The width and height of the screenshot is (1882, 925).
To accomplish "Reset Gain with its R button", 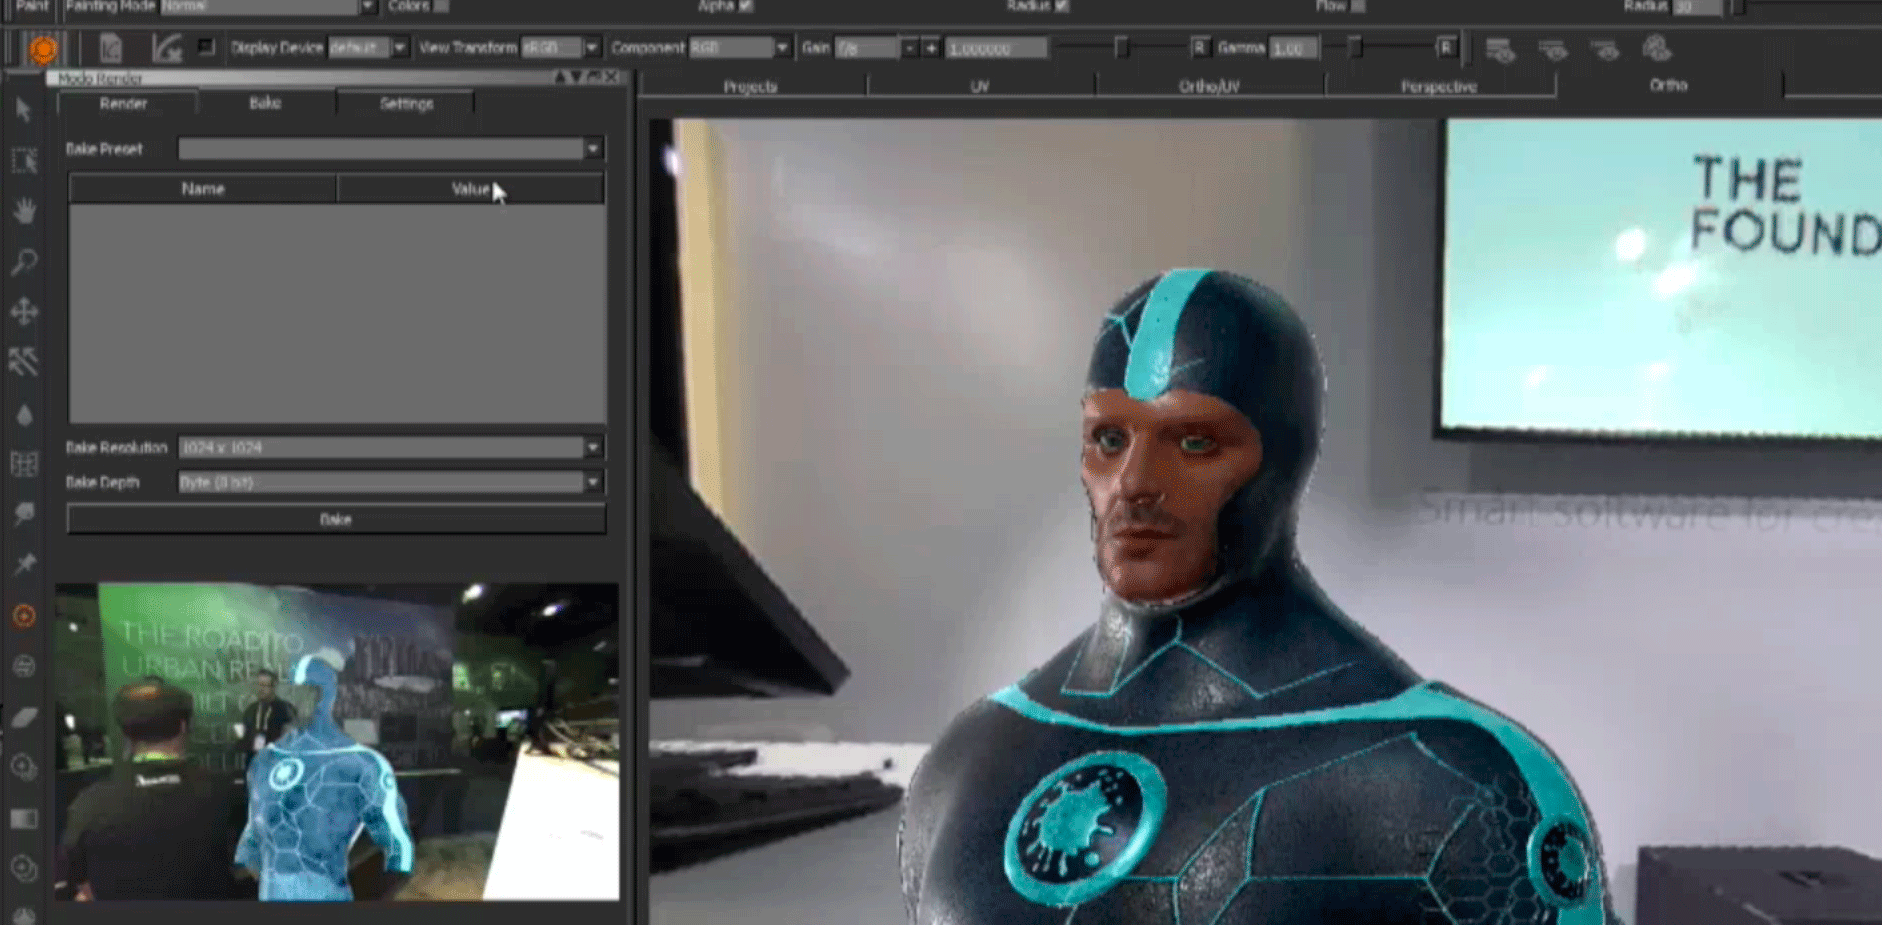I will pos(1199,47).
